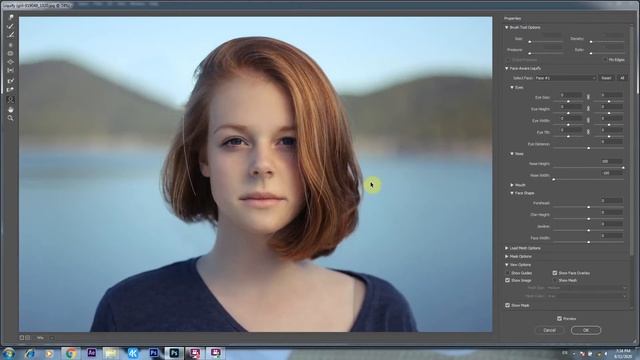
Task: Open Google Chrome from the taskbar
Action: [71, 353]
